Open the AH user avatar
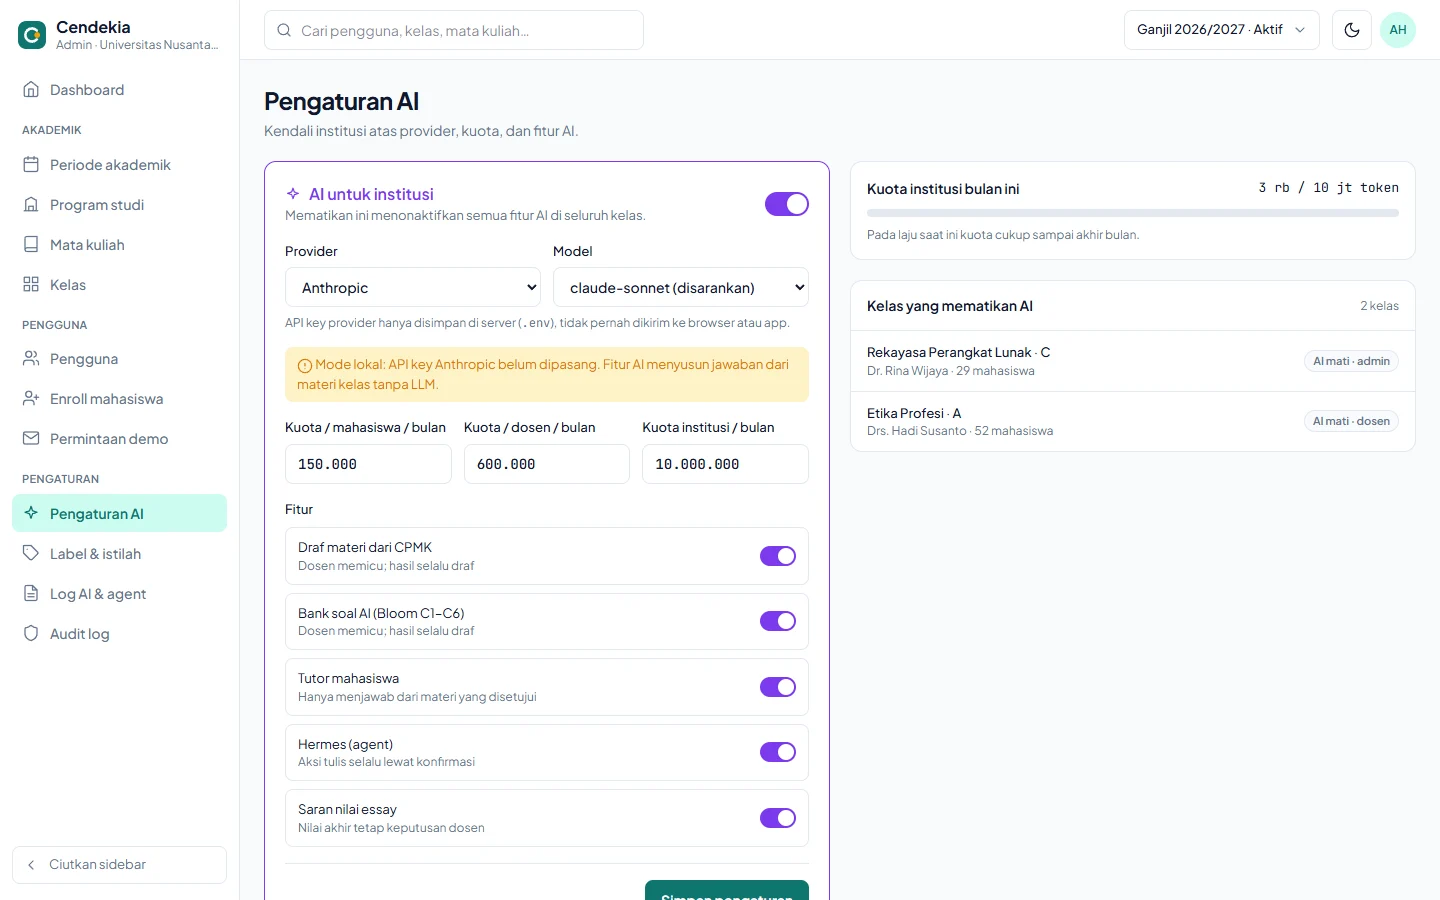Image resolution: width=1440 pixels, height=900 pixels. (1398, 30)
